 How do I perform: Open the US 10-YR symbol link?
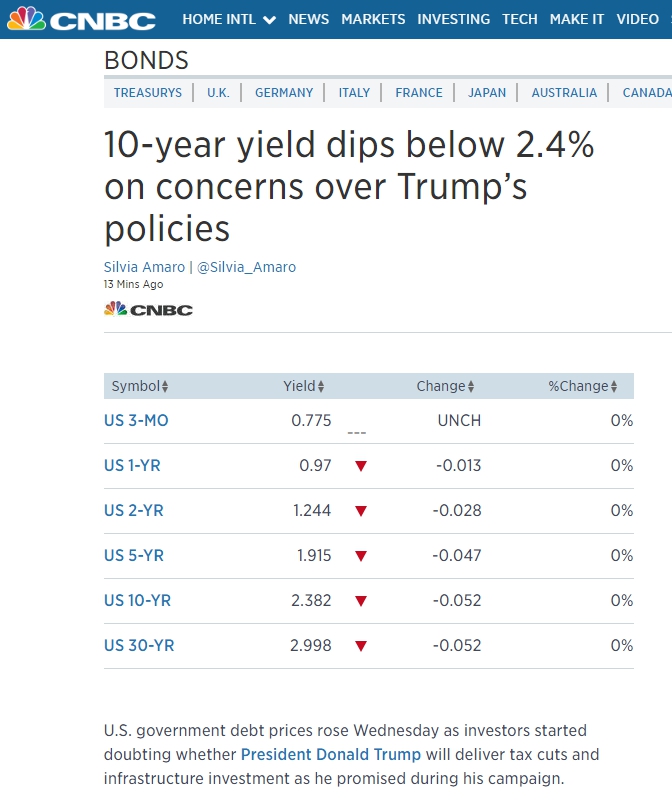[137, 601]
